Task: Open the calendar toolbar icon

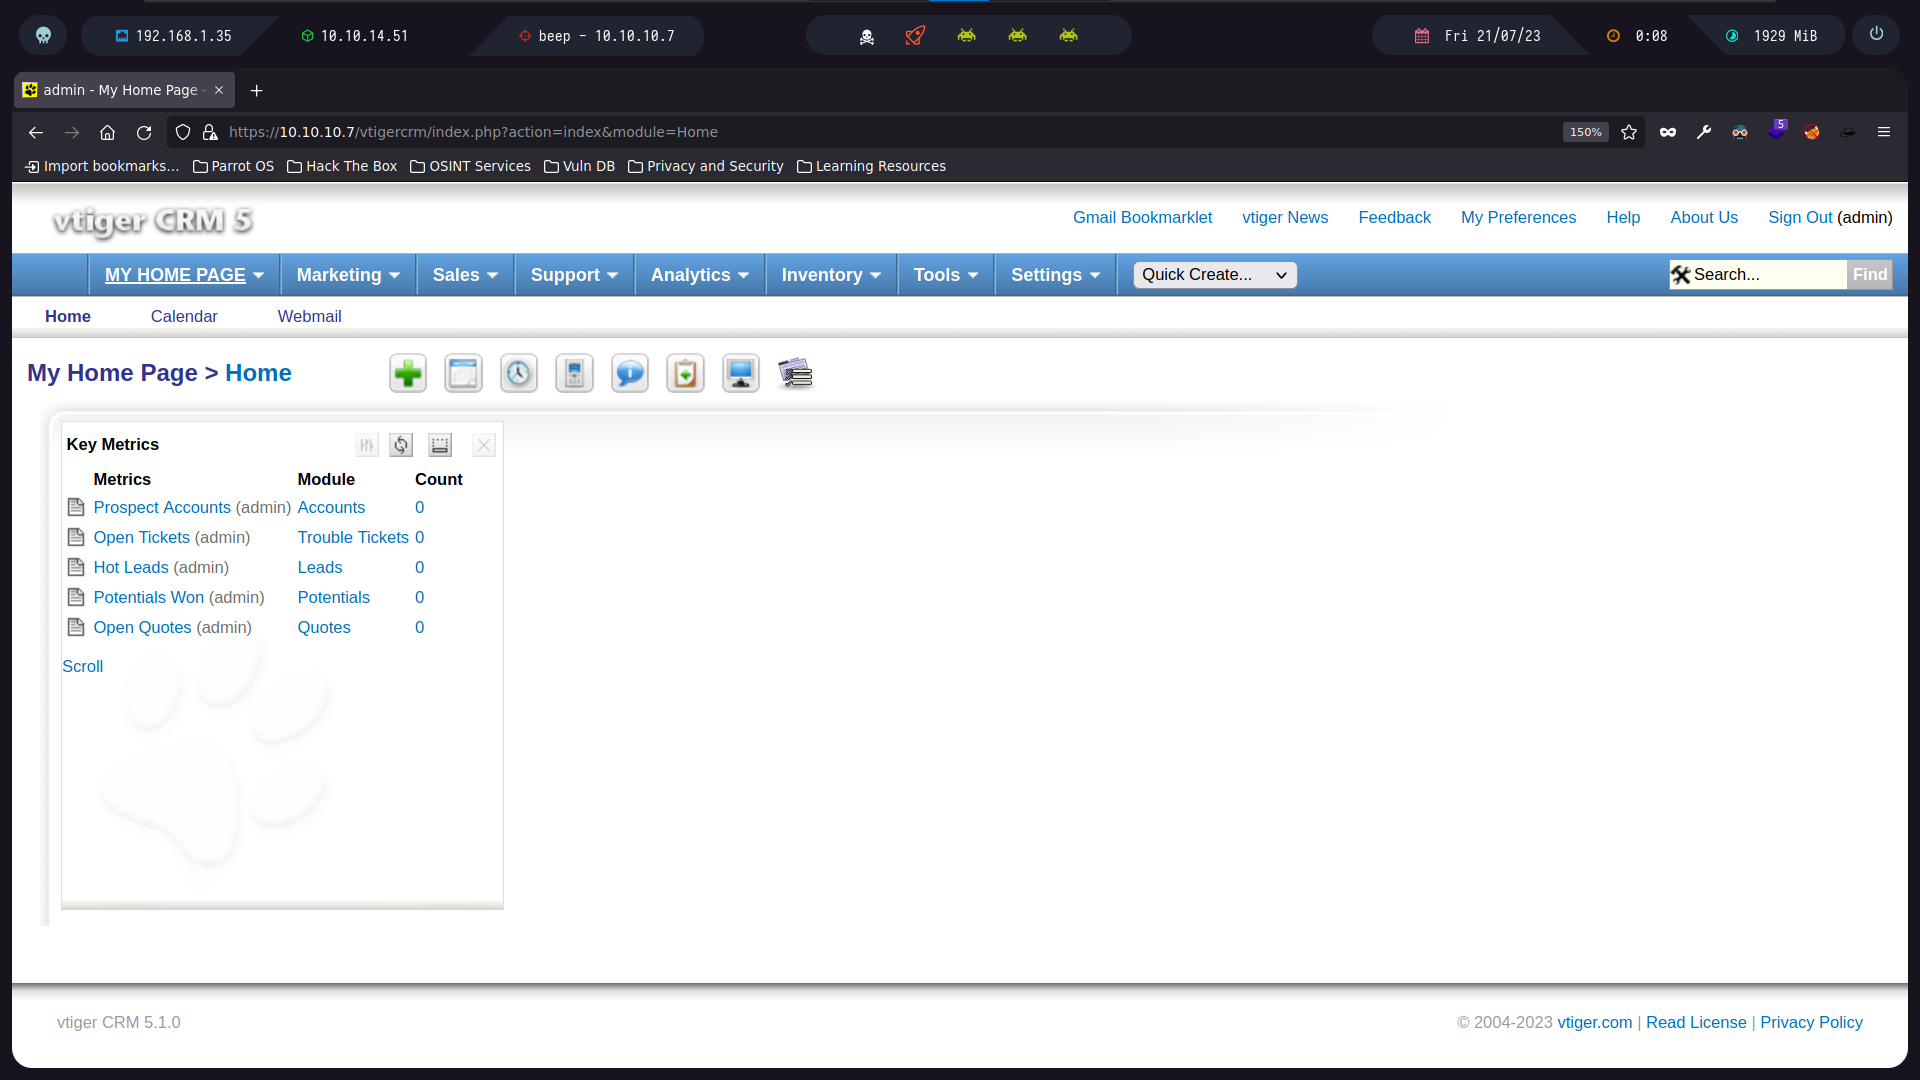Action: pyautogui.click(x=463, y=374)
